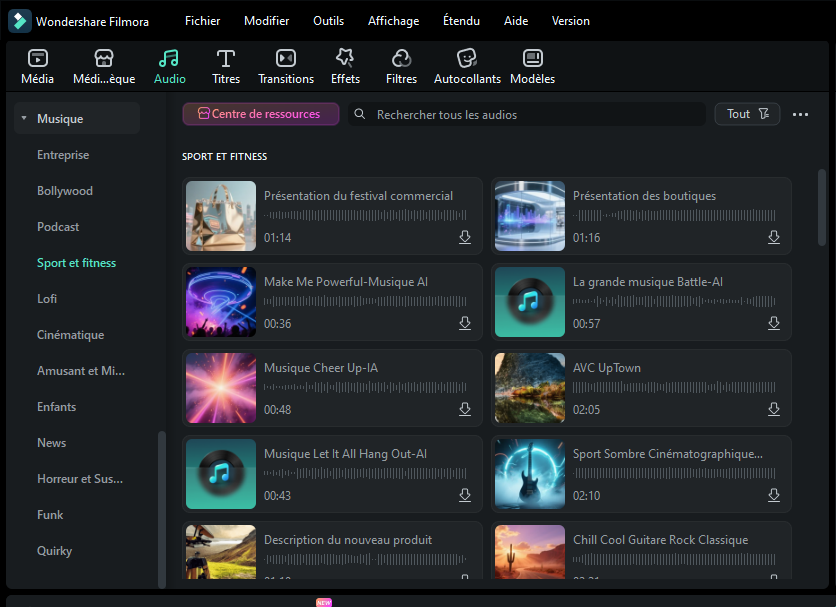Open the three-dot more options menu
This screenshot has height=607, width=836.
(800, 115)
